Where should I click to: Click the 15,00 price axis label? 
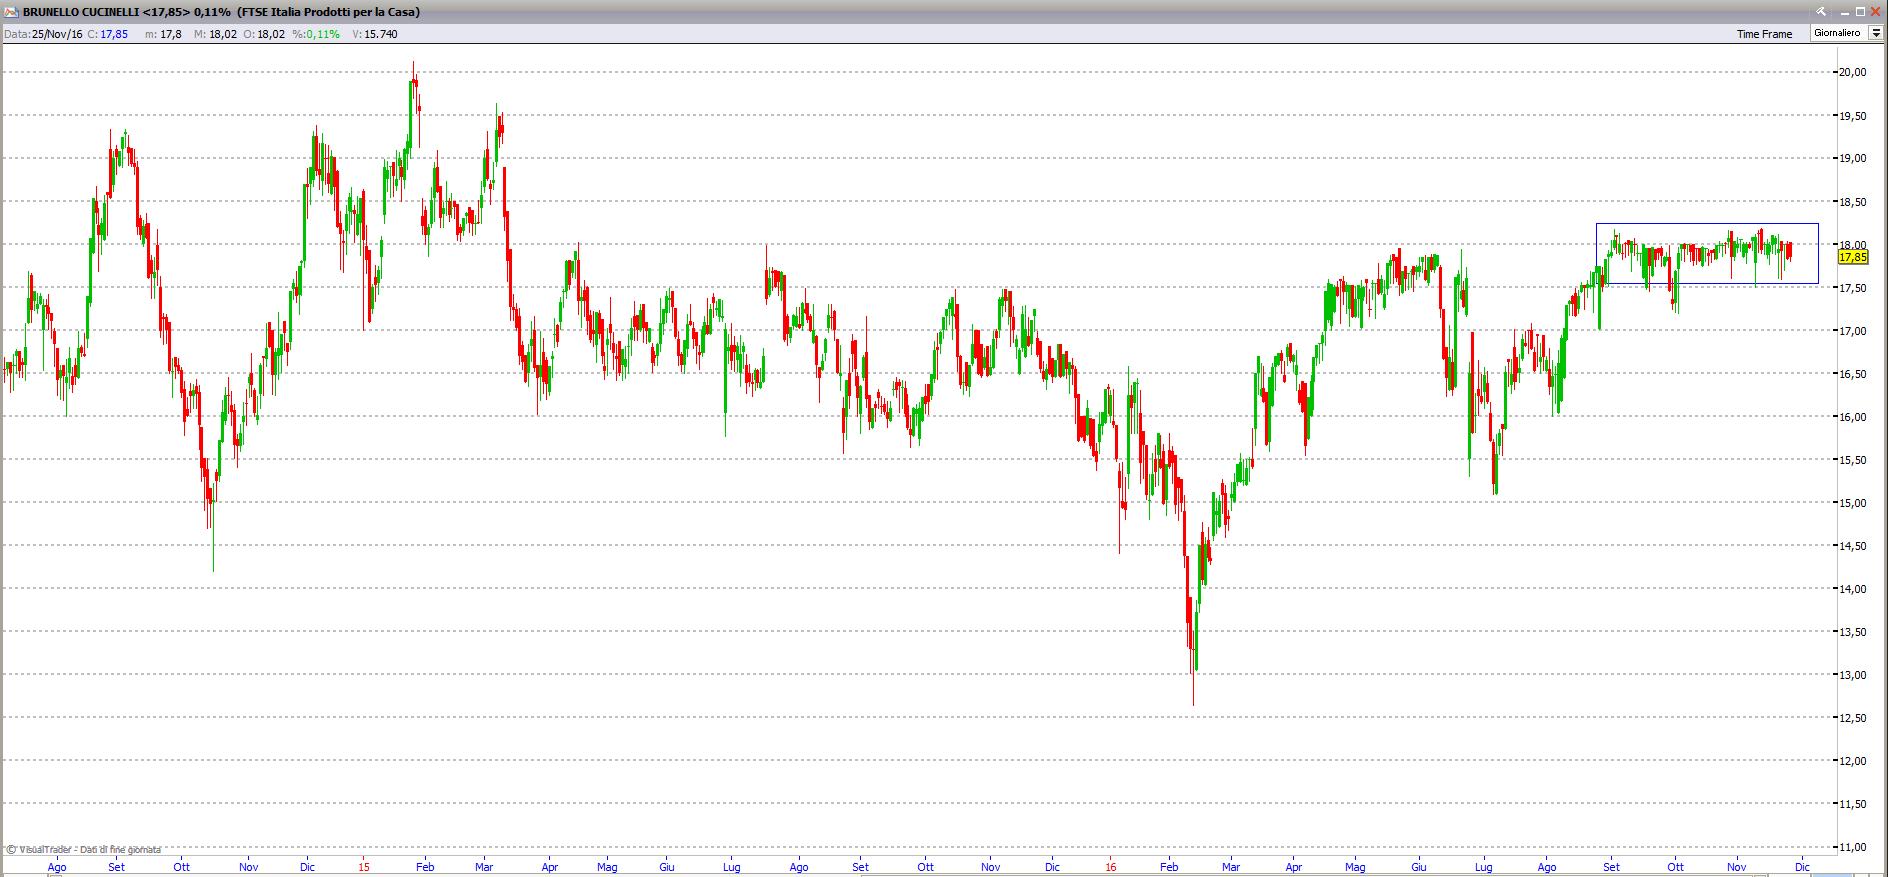click(1852, 503)
